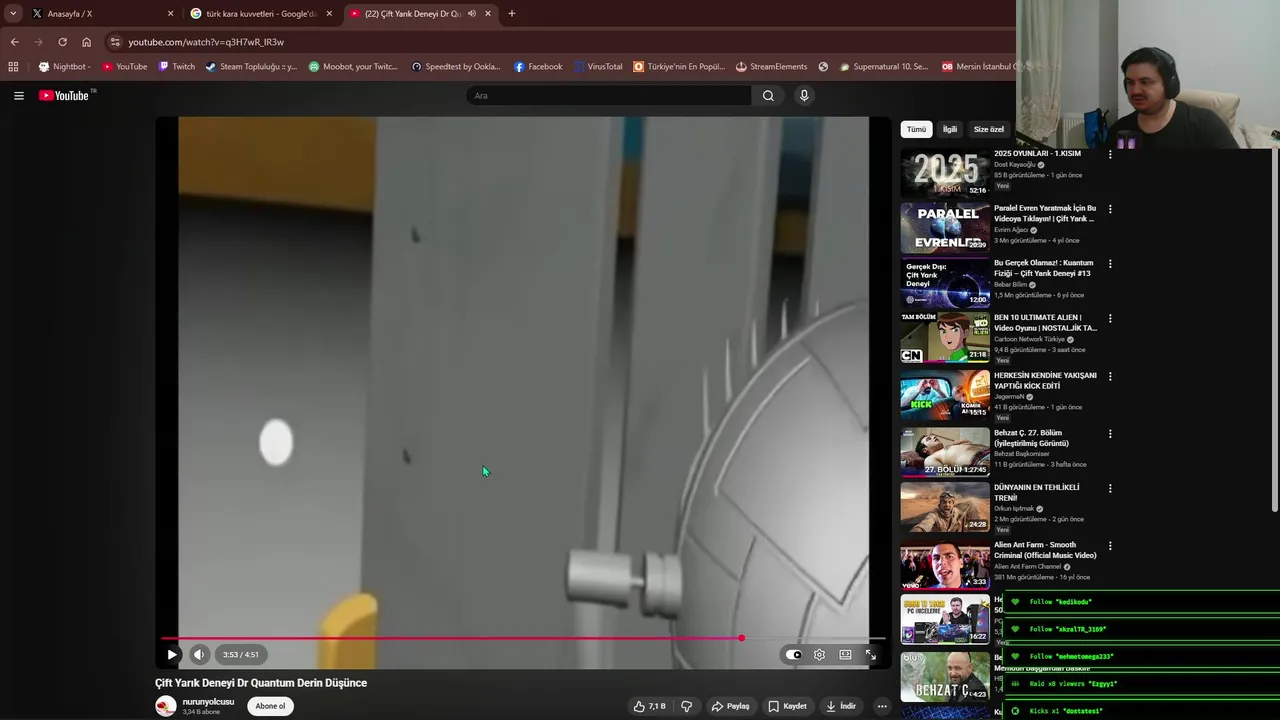This screenshot has width=1280, height=720.
Task: Open Alien Ant Farm Smooth Criminal title
Action: 1045,550
